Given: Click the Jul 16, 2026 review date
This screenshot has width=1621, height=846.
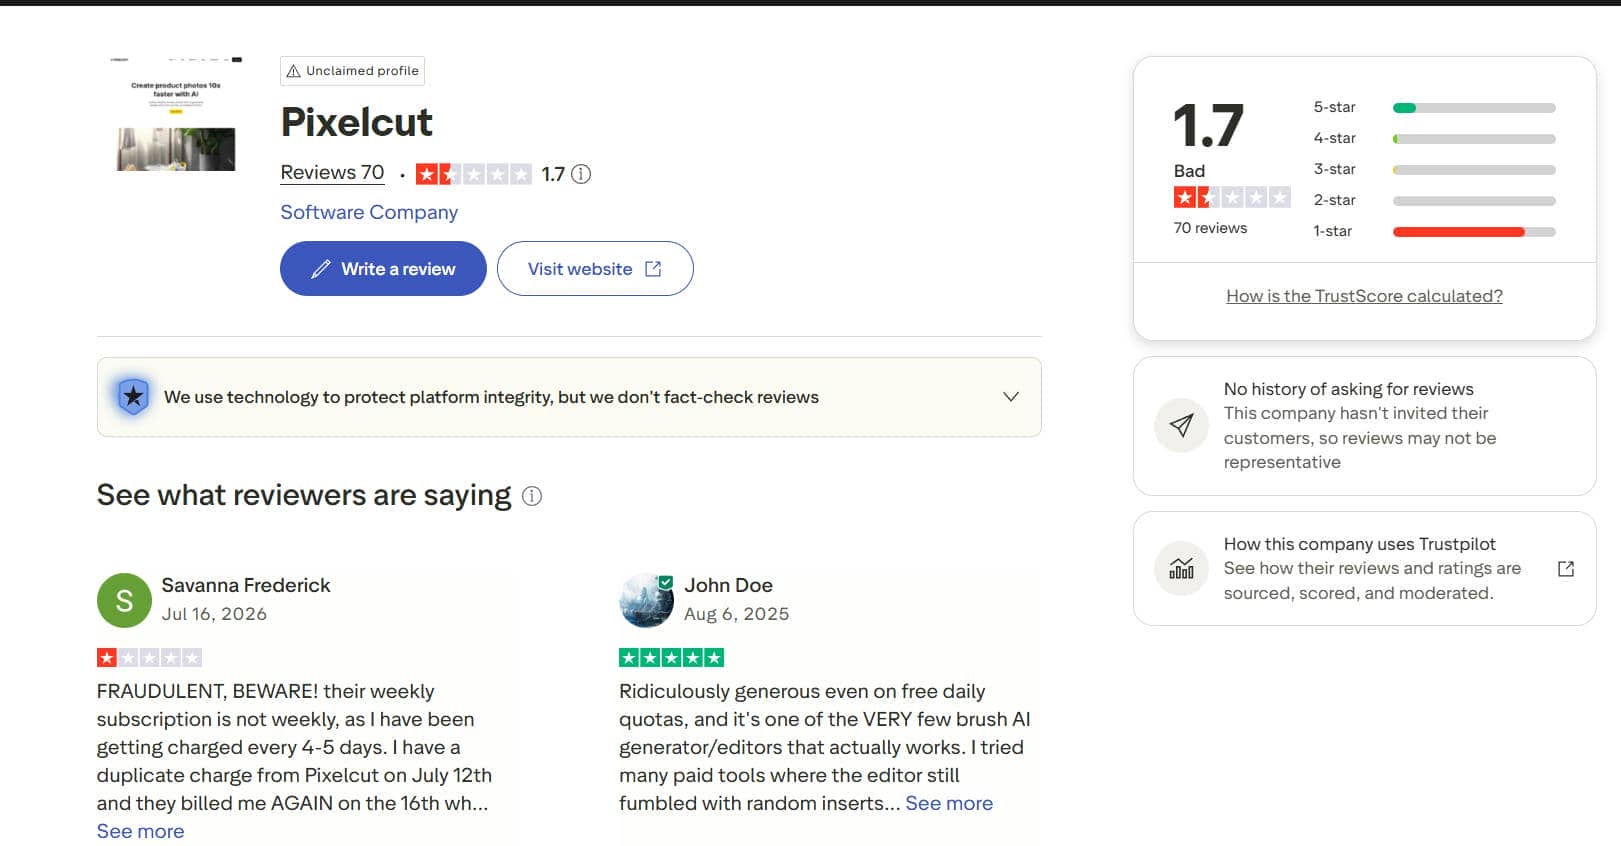Looking at the screenshot, I should (214, 614).
